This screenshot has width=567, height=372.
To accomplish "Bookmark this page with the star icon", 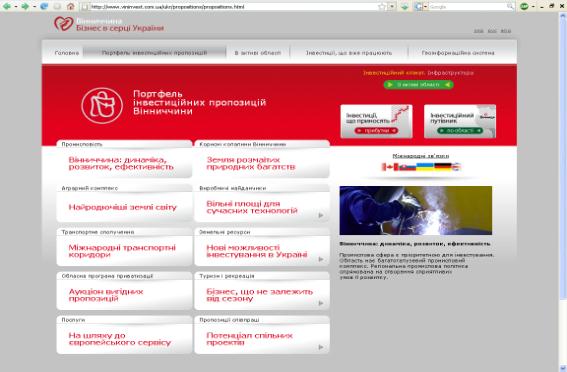I will [x=382, y=7].
